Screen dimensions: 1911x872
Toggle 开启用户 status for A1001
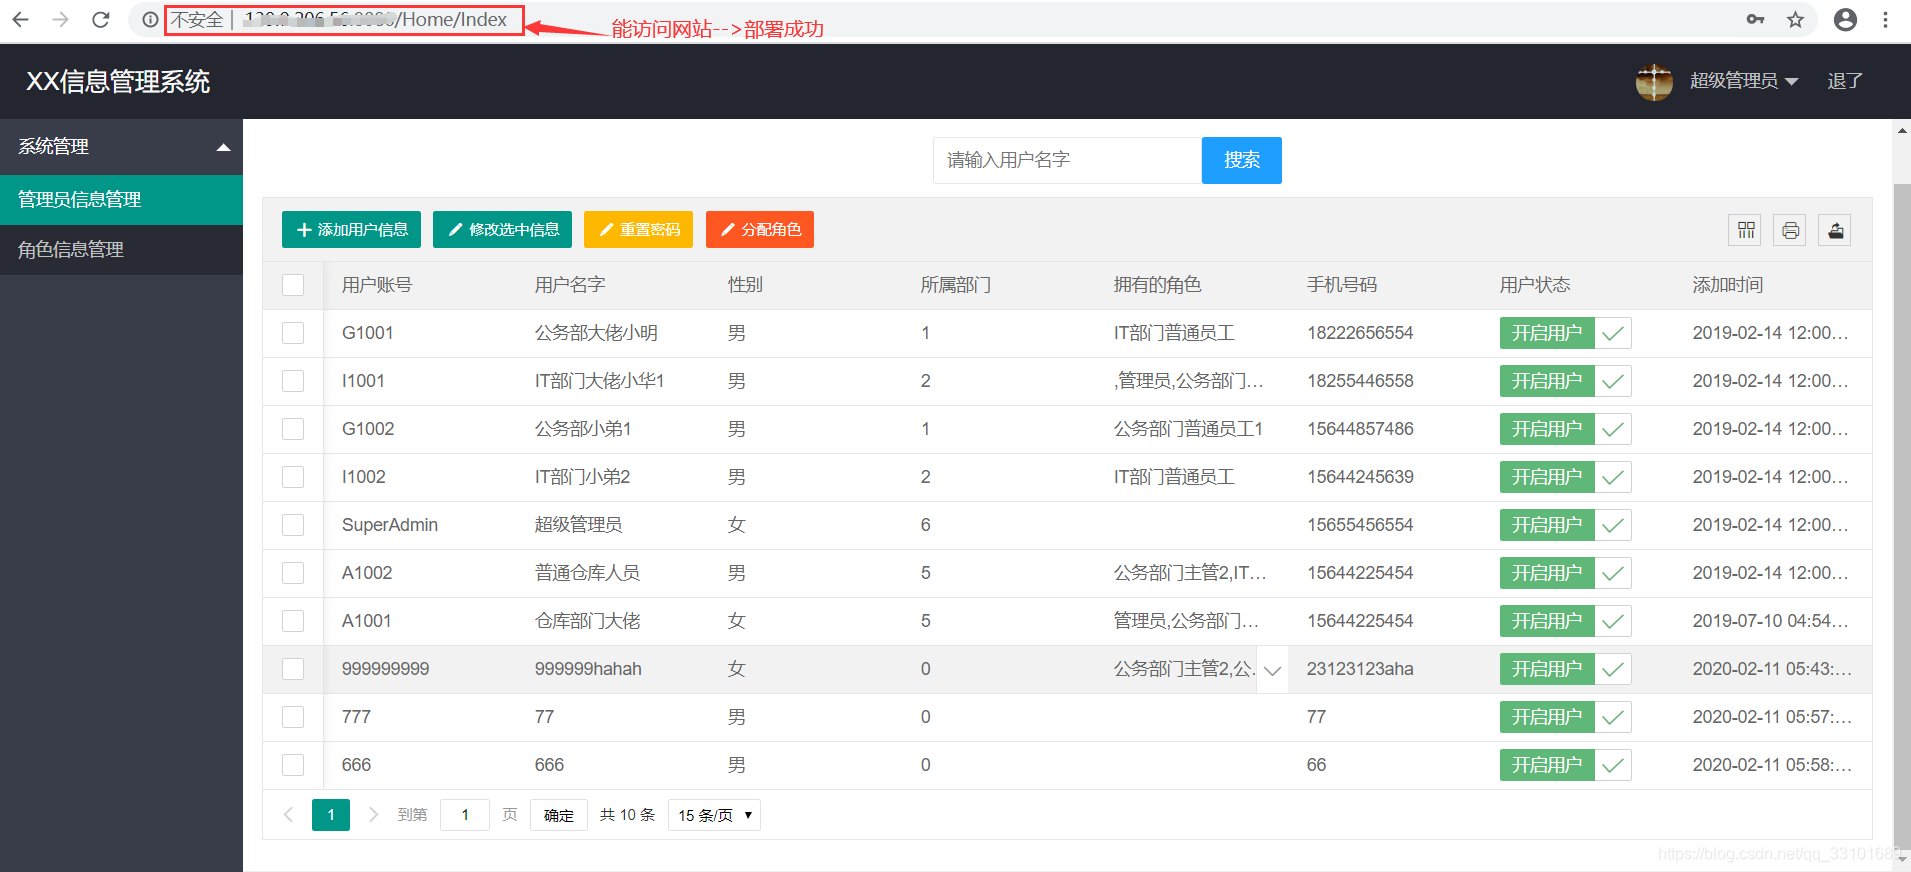click(1565, 621)
